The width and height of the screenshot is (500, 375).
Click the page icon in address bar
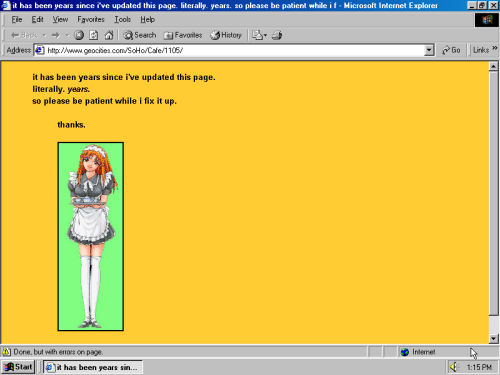(40, 50)
